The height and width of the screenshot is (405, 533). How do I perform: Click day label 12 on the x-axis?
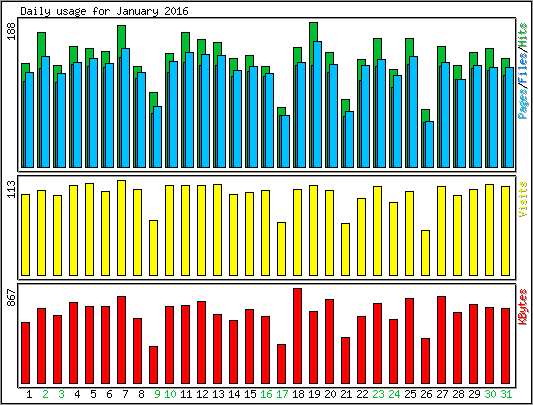click(x=202, y=394)
